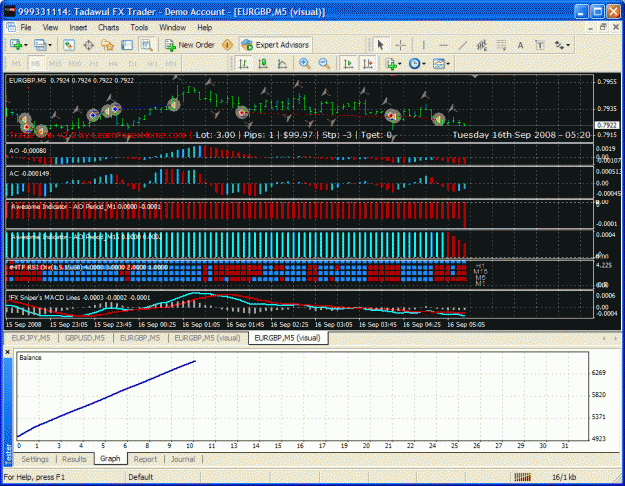This screenshot has height=486, width=625.
Task: Zoom in on the chart
Action: pyautogui.click(x=305, y=63)
